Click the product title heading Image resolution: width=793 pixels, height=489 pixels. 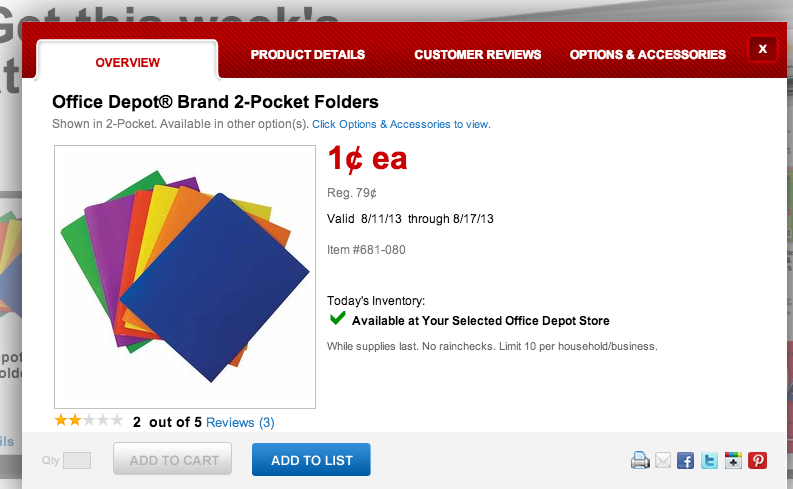click(x=215, y=102)
